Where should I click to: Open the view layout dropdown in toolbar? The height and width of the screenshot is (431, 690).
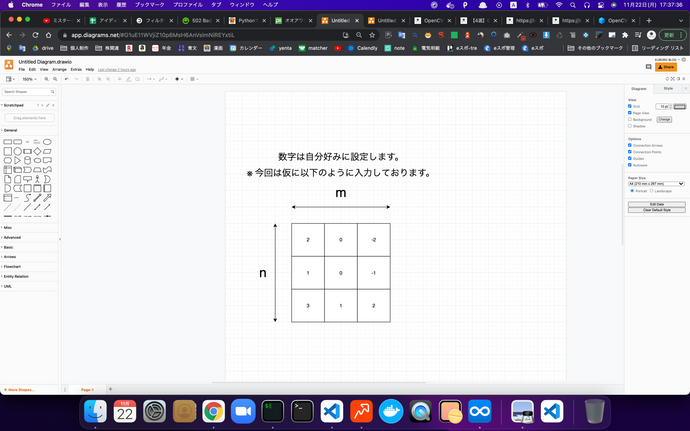pos(10,79)
